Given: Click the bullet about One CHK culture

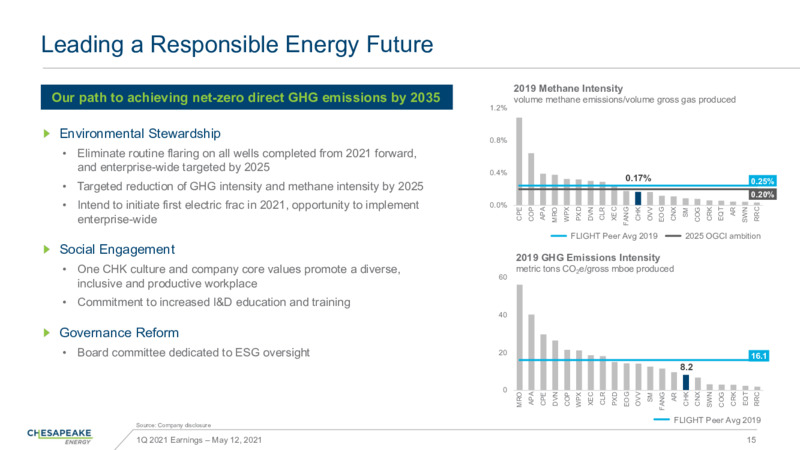Looking at the screenshot, I should pyautogui.click(x=239, y=276).
